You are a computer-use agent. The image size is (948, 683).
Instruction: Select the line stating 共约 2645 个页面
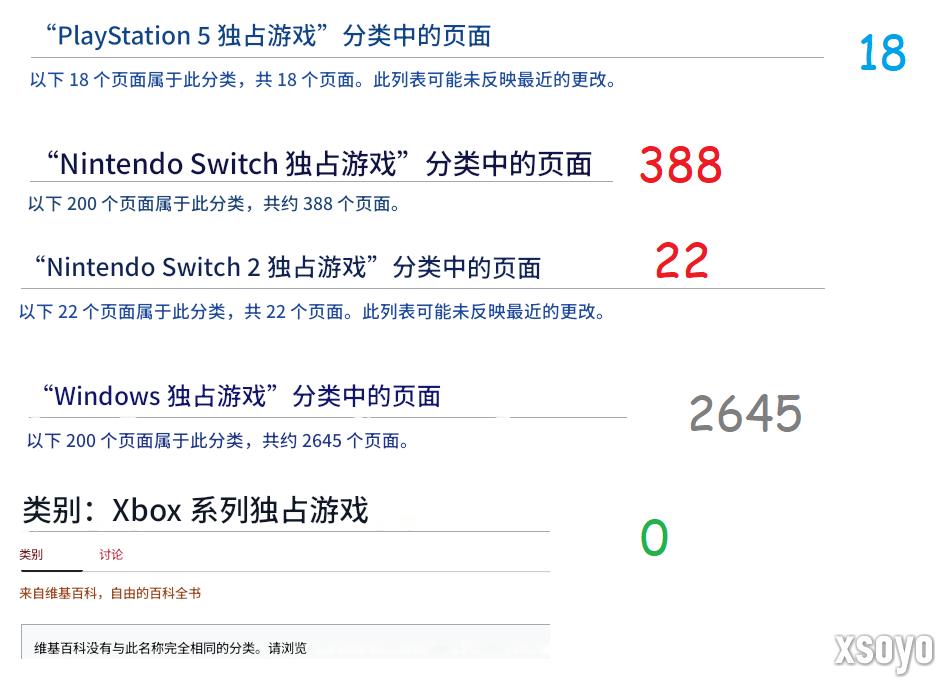coord(218,440)
